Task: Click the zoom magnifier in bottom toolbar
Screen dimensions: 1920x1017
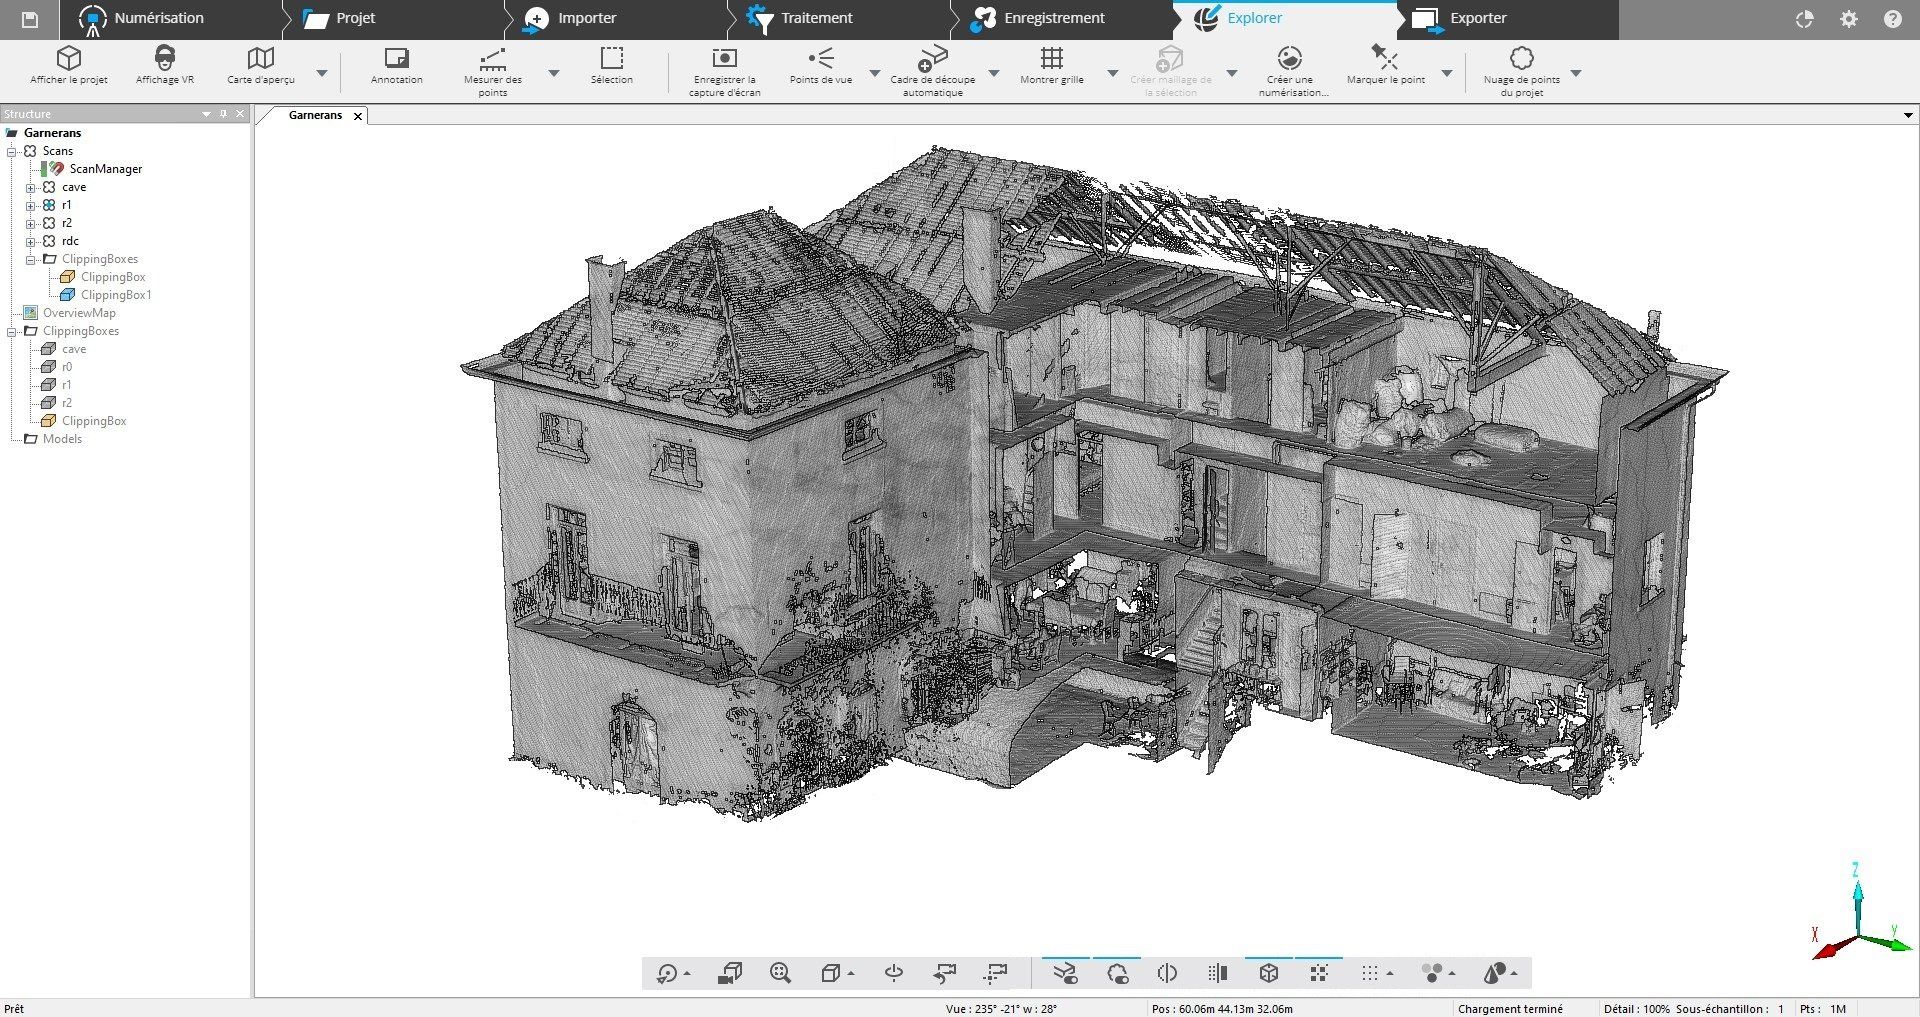Action: [x=781, y=973]
